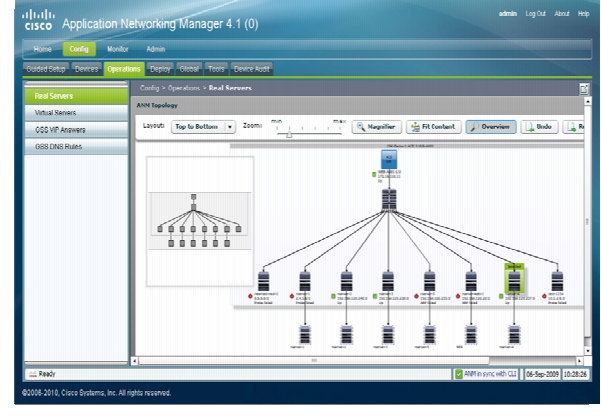Click the admin user link

pos(508,14)
